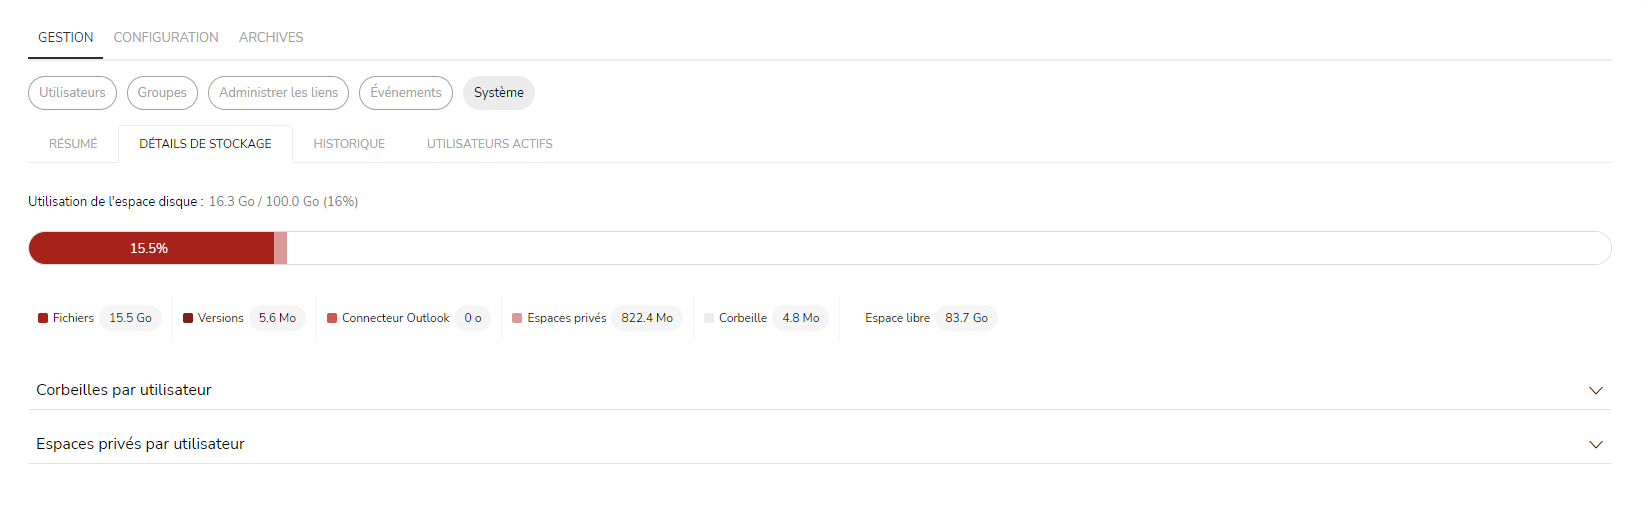Open the Corbeilles par utilisateur section title
The width and height of the screenshot is (1641, 518).
click(124, 390)
